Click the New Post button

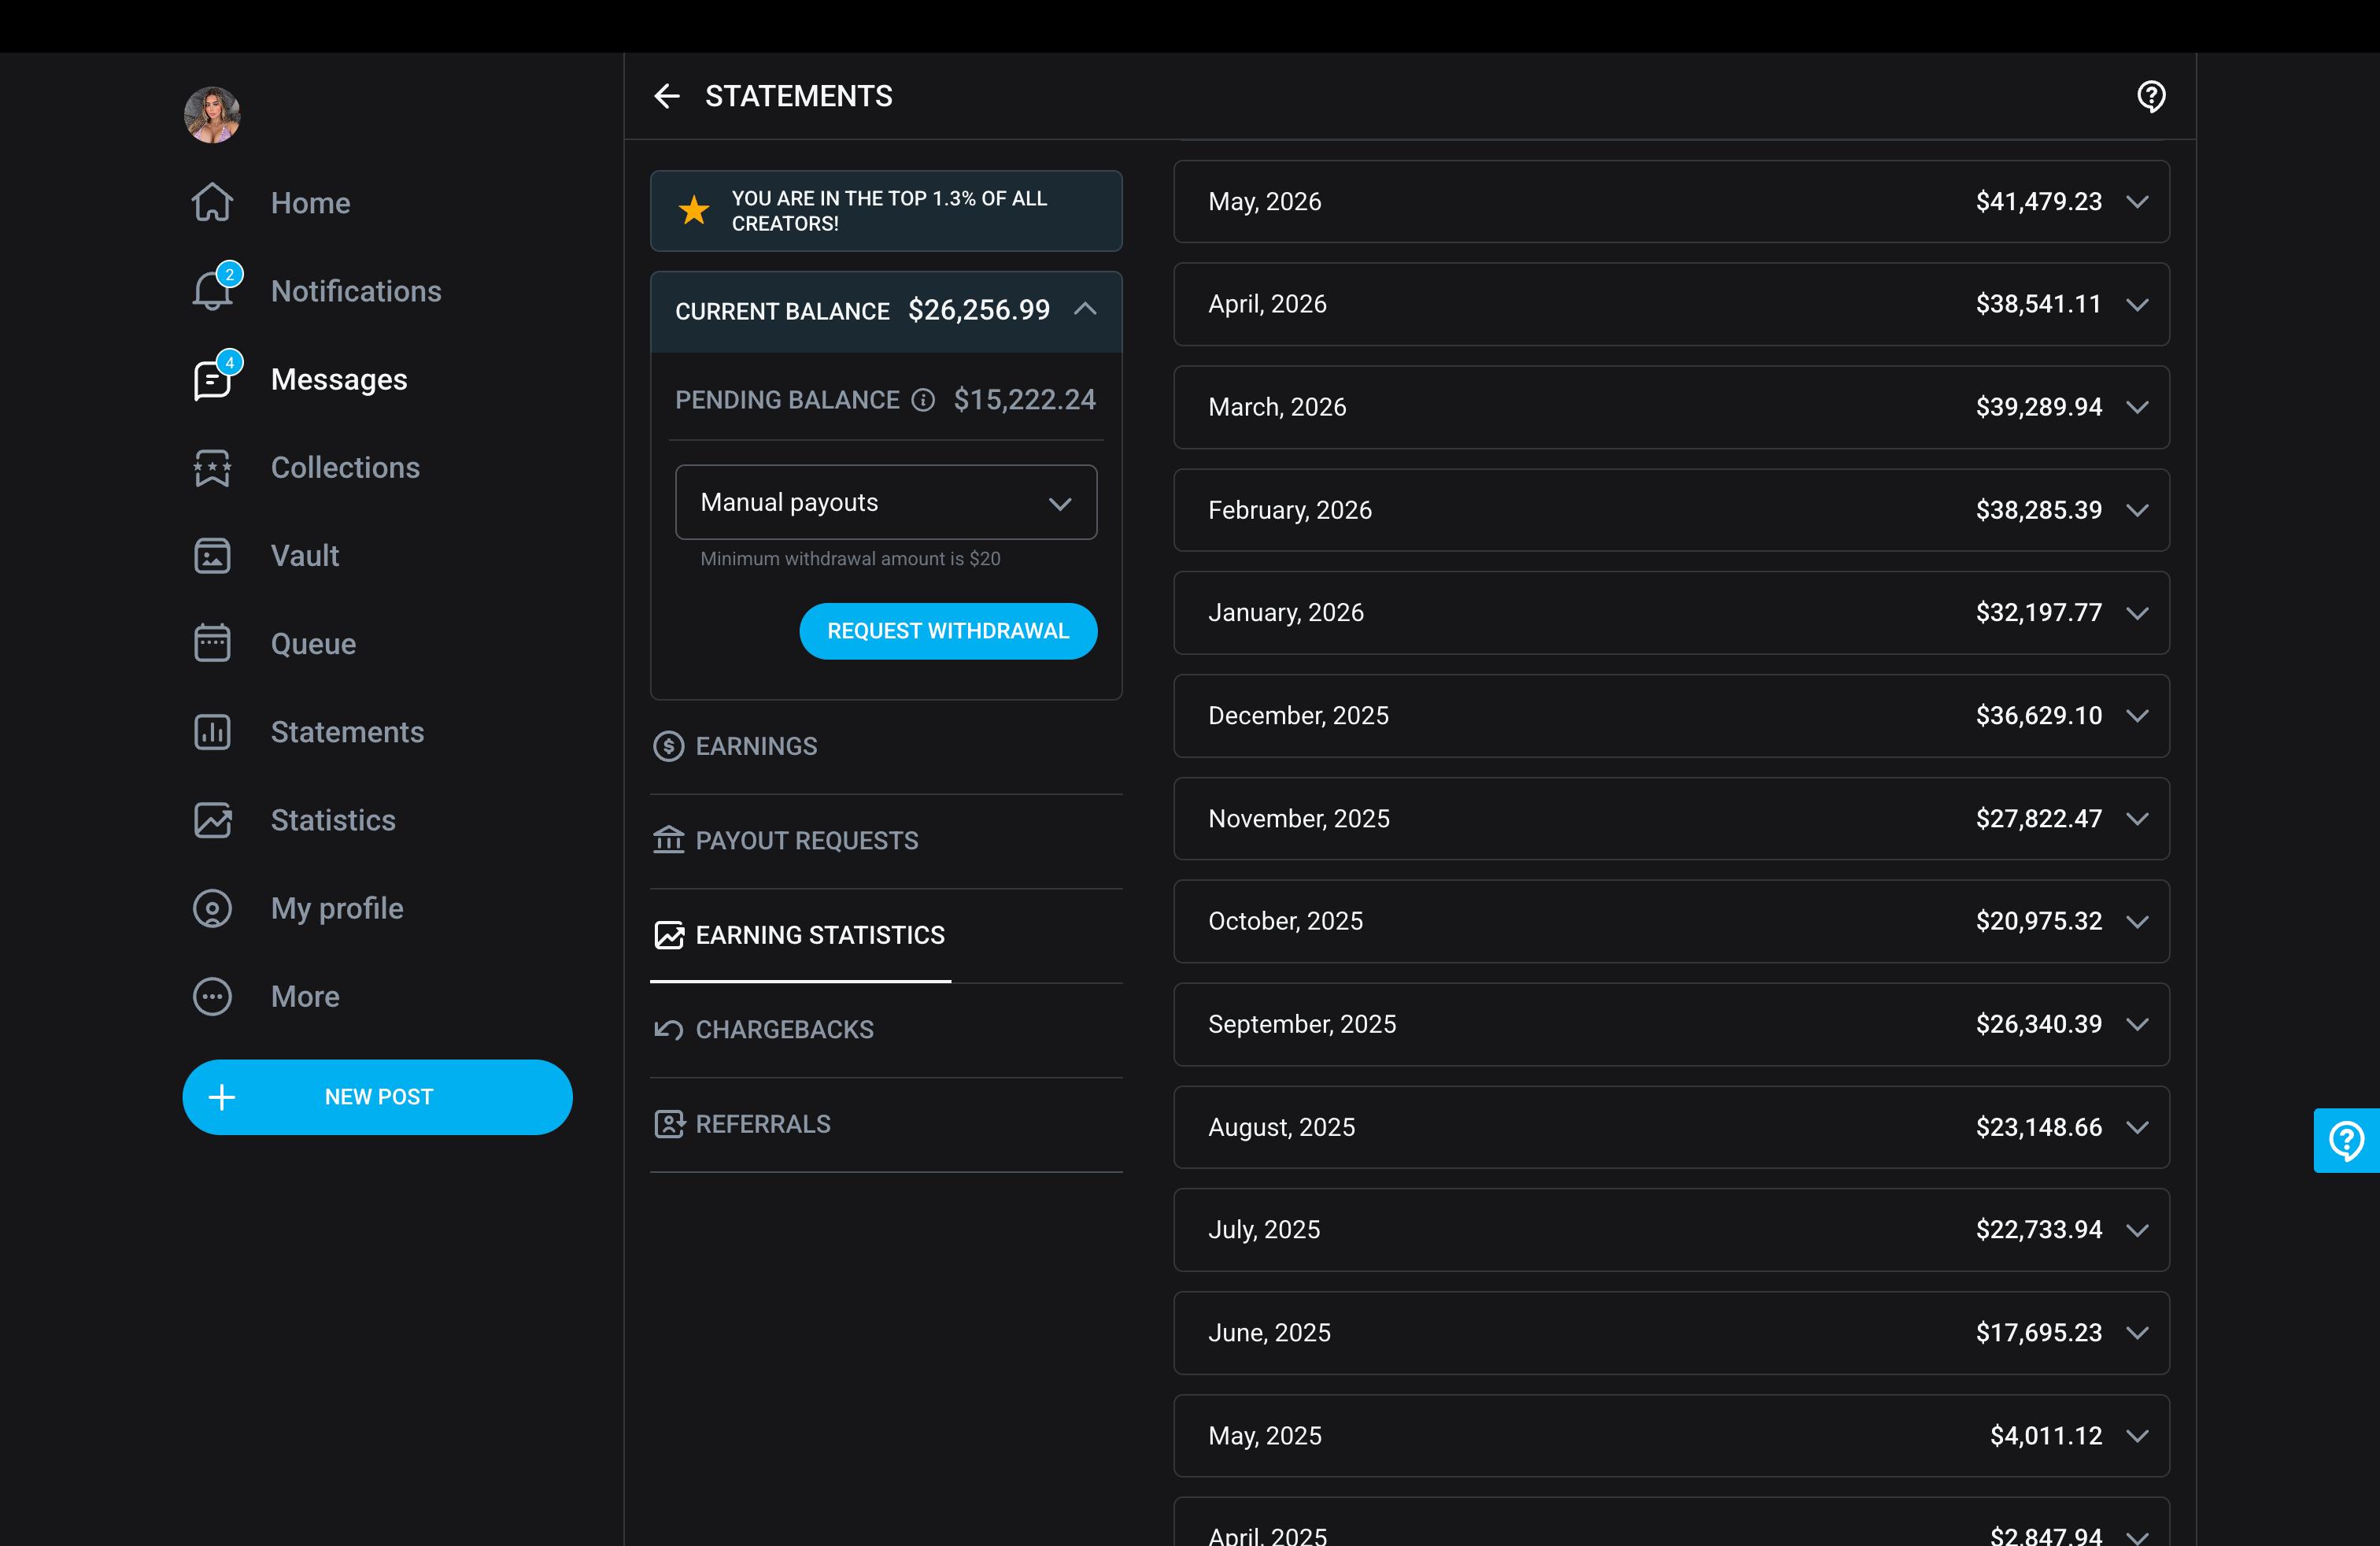[377, 1097]
